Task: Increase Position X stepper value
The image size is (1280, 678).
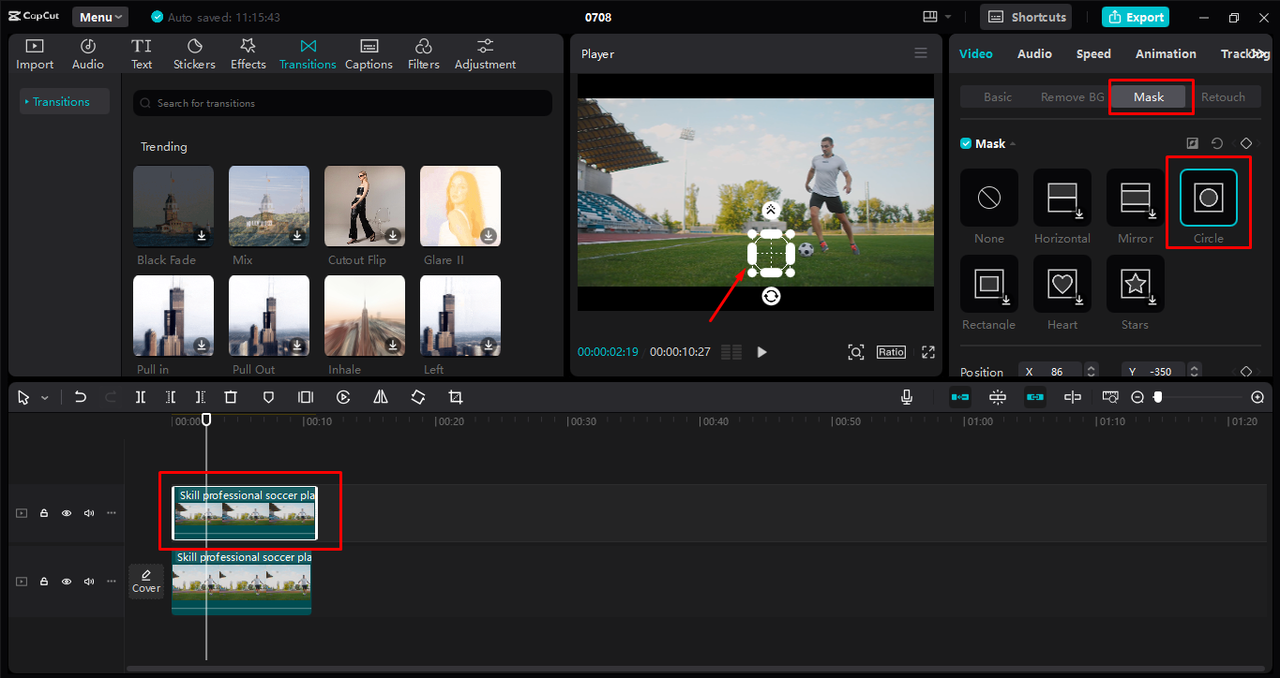Action: click(1091, 368)
